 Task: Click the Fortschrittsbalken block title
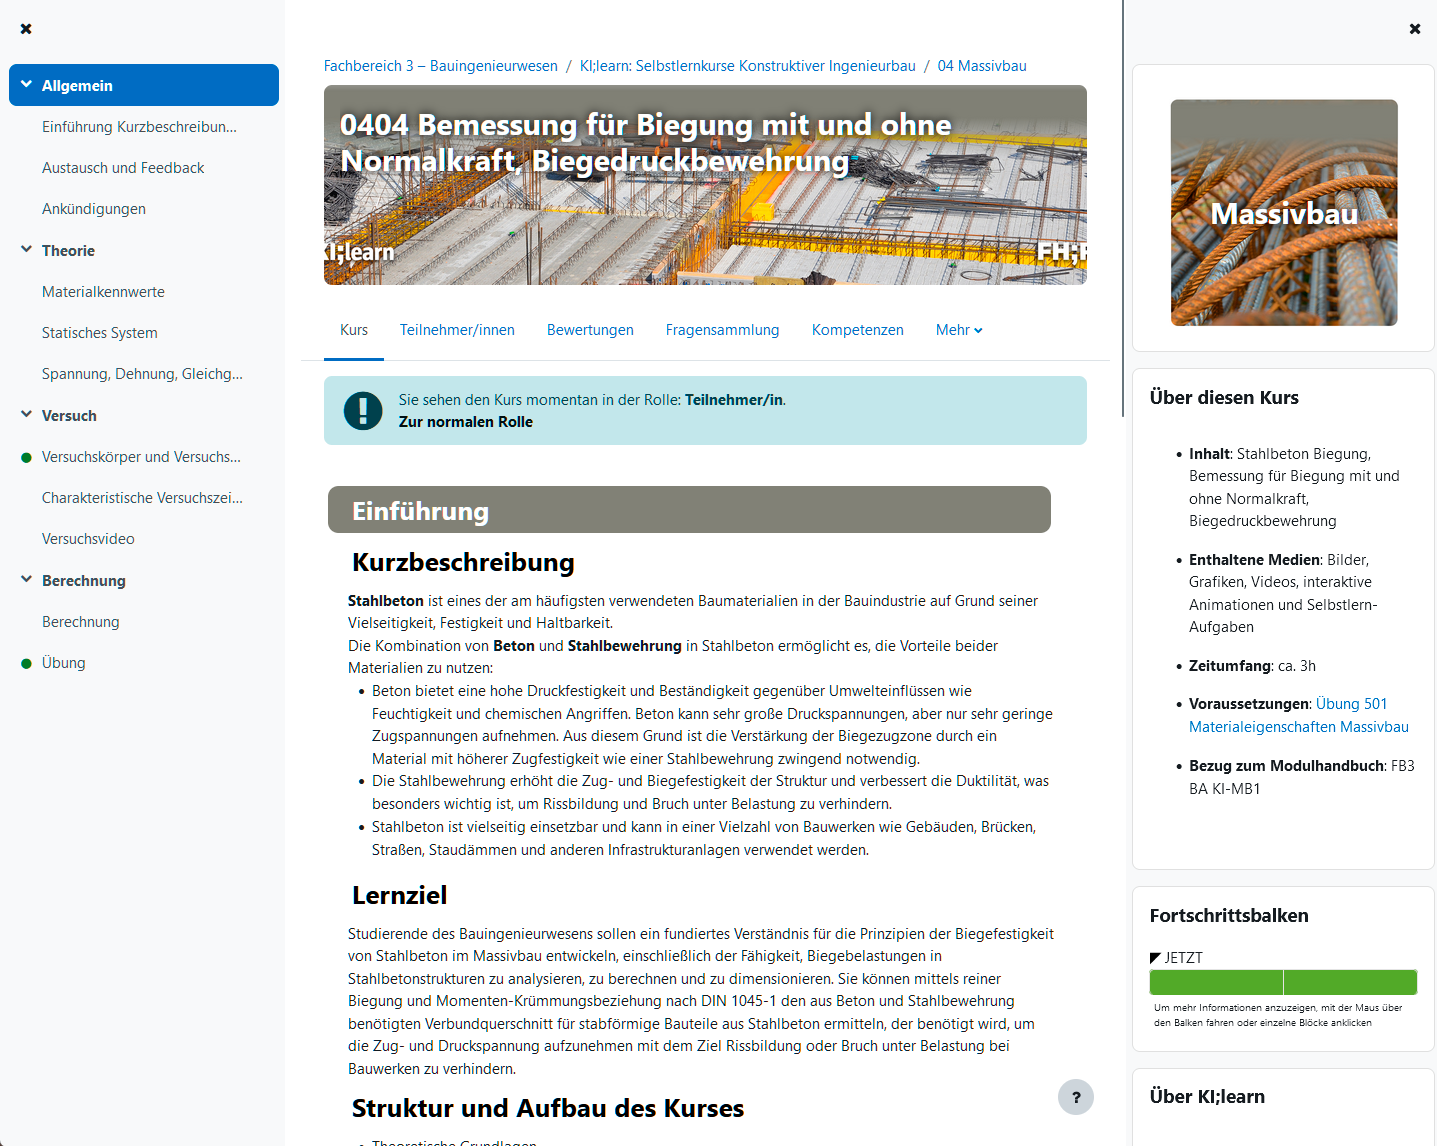pos(1229,916)
